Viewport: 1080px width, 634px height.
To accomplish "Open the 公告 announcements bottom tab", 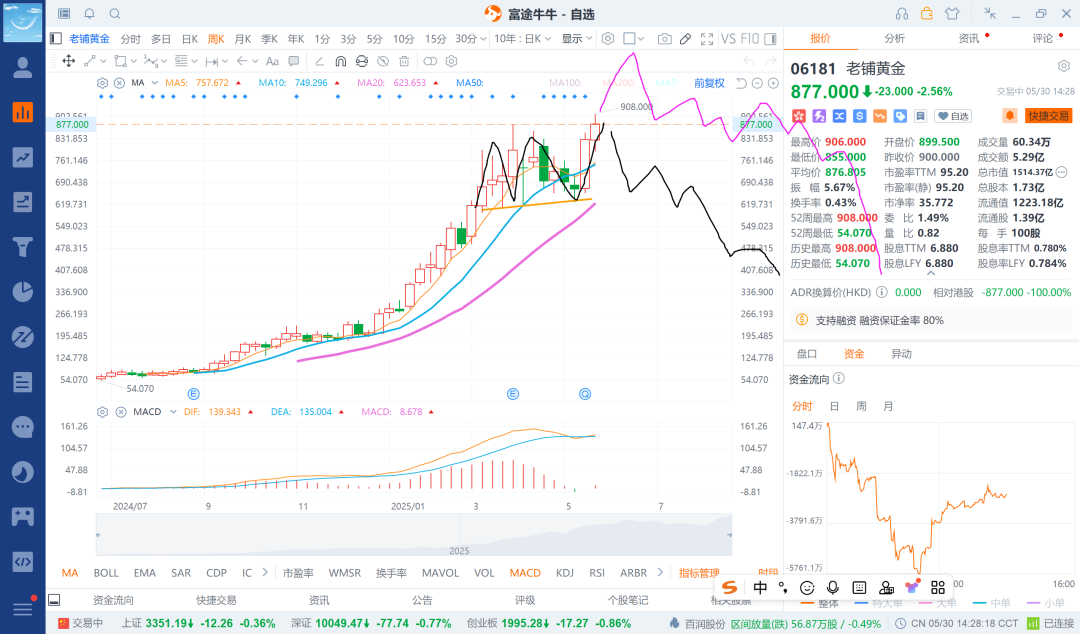I will [422, 600].
